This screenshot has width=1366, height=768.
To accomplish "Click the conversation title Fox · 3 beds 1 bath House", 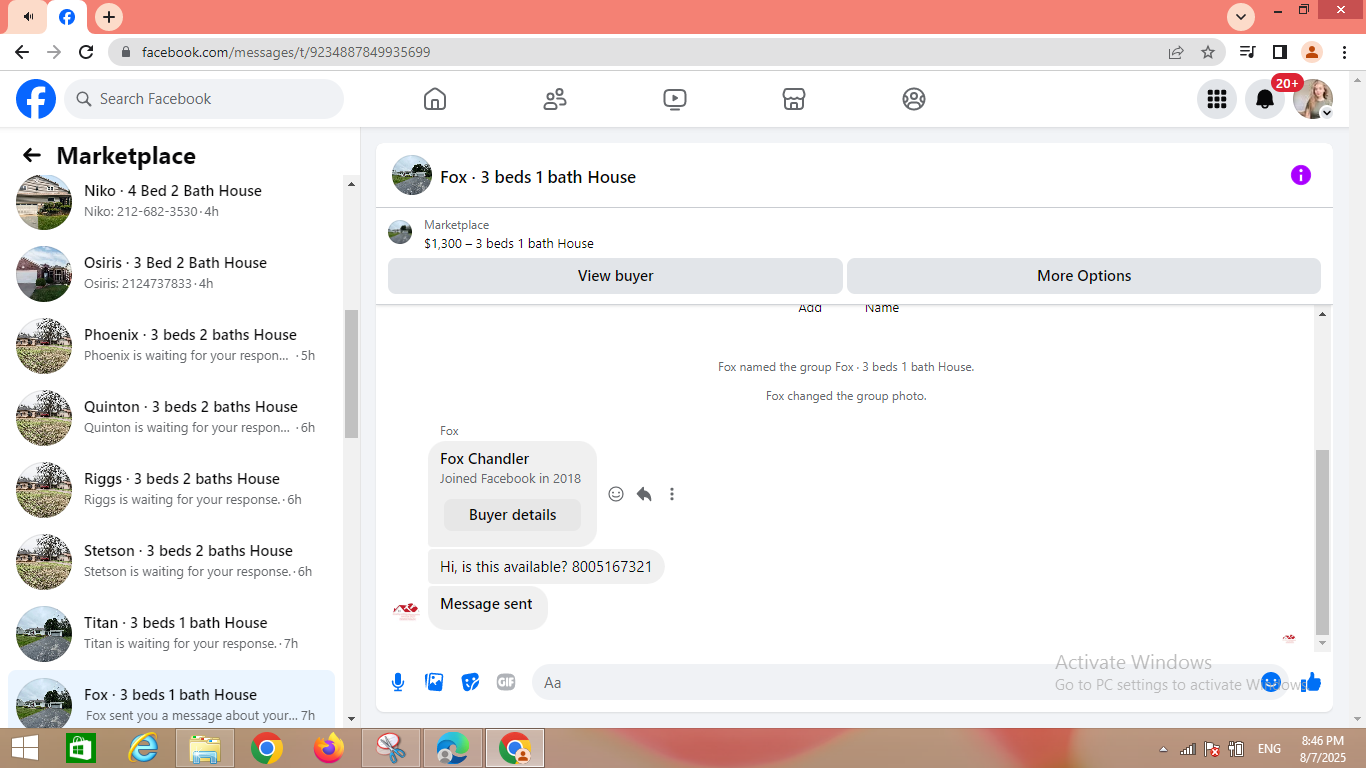I will [538, 177].
